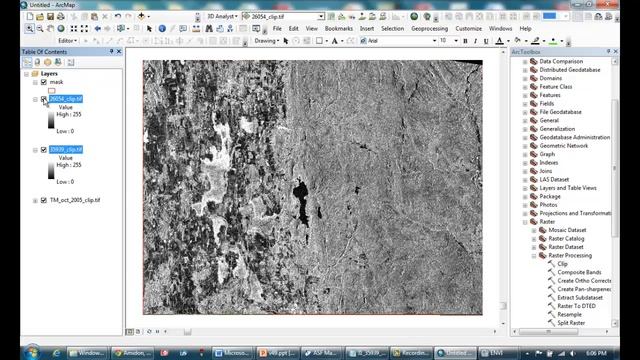Screen dimensions: 640x360
Task: Collapse the Raster Processing toolset
Action: (x=534, y=256)
